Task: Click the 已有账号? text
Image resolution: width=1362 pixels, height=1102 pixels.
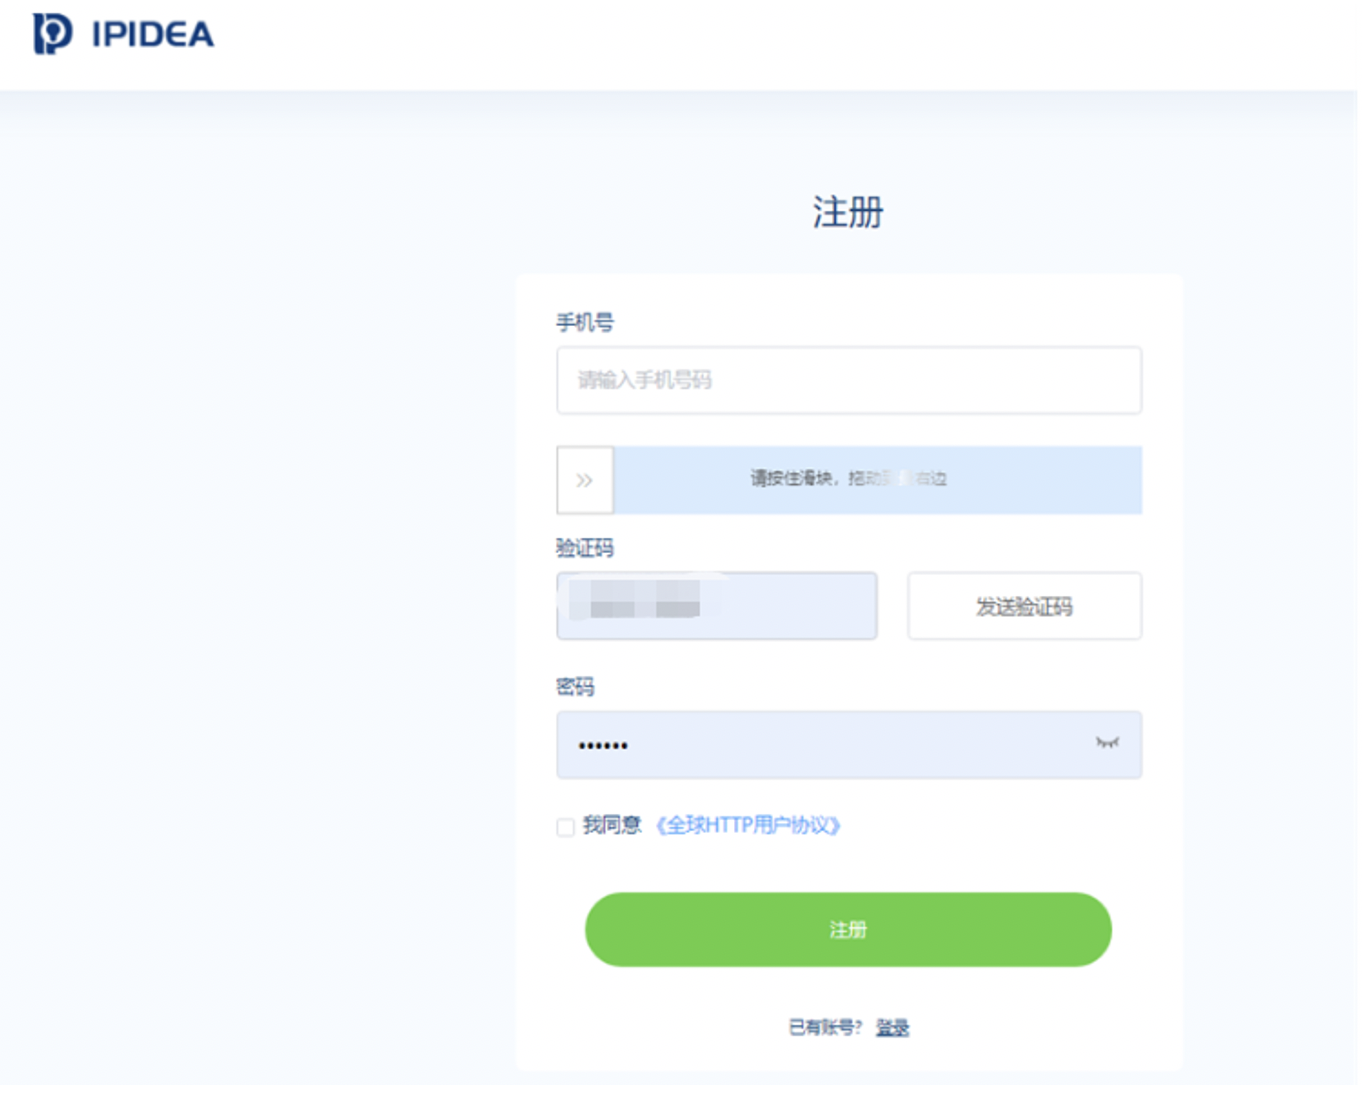Action: point(825,1027)
